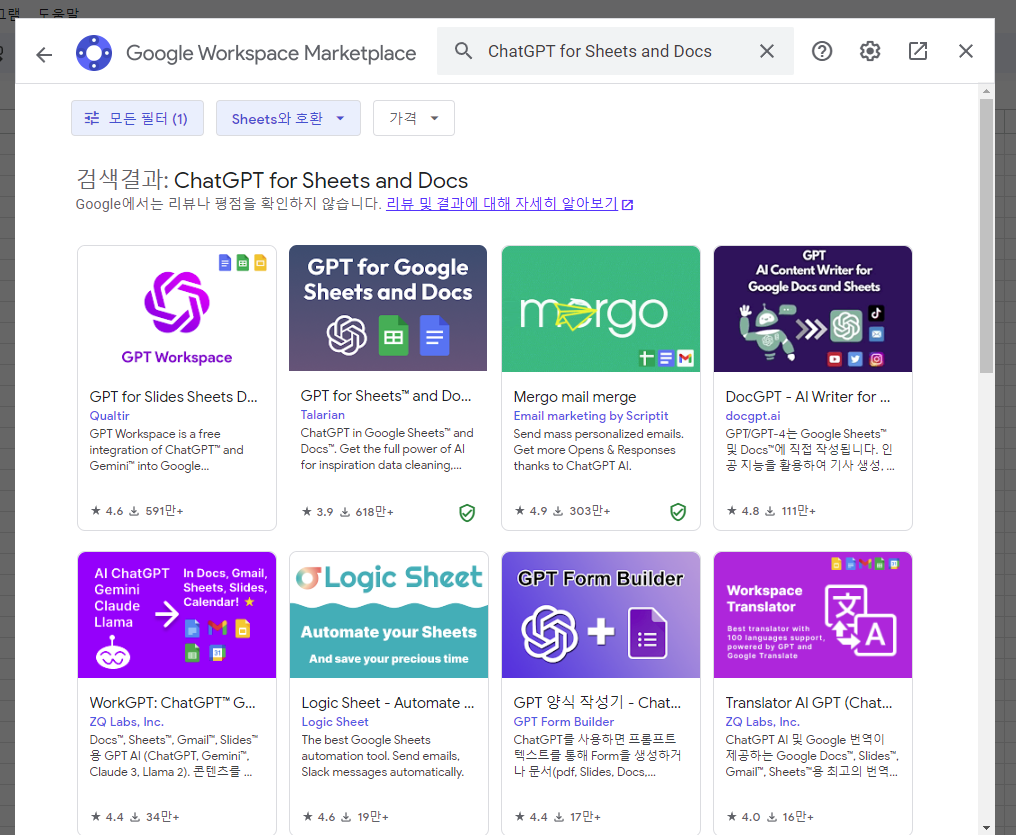
Task: Select the Logic Sheet - Automate title
Action: pyautogui.click(x=387, y=703)
